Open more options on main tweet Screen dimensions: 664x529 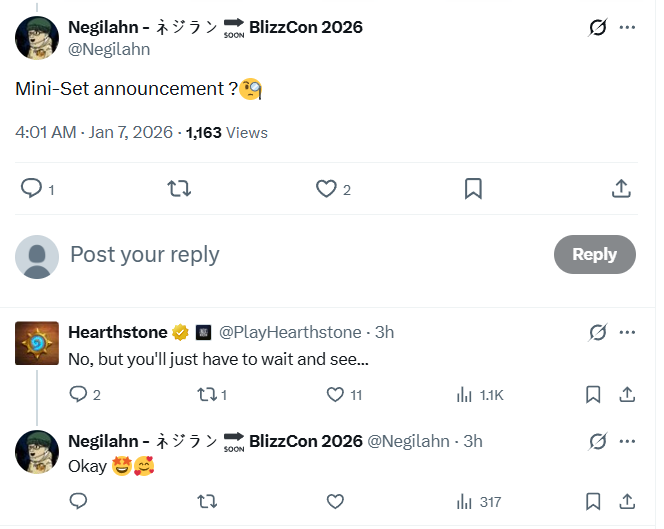pos(627,28)
